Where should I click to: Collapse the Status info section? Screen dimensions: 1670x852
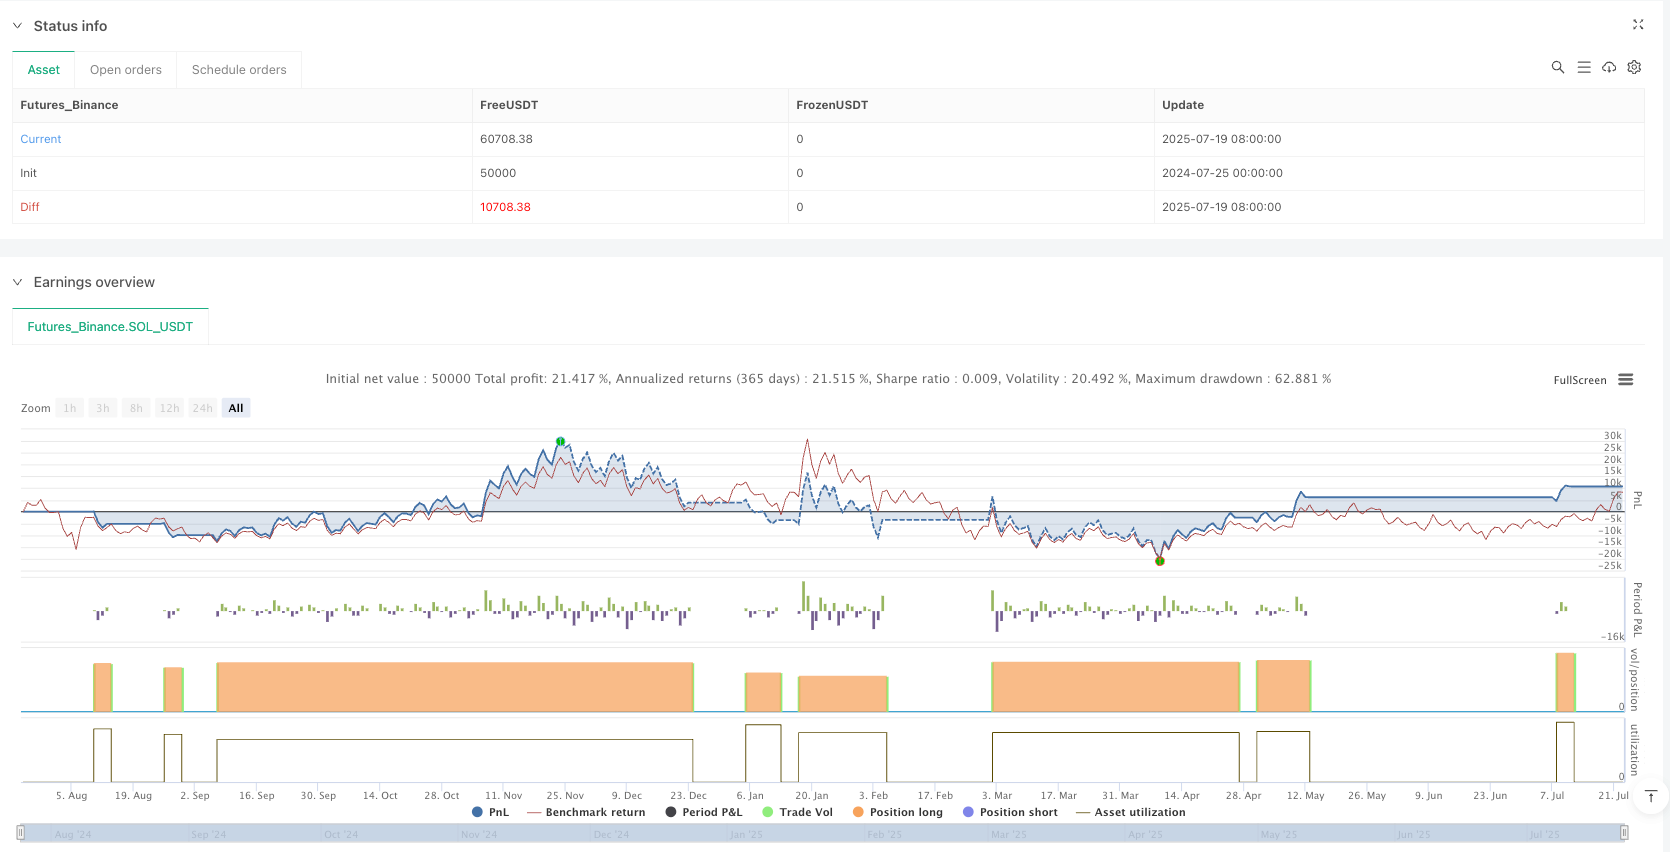pos(17,26)
